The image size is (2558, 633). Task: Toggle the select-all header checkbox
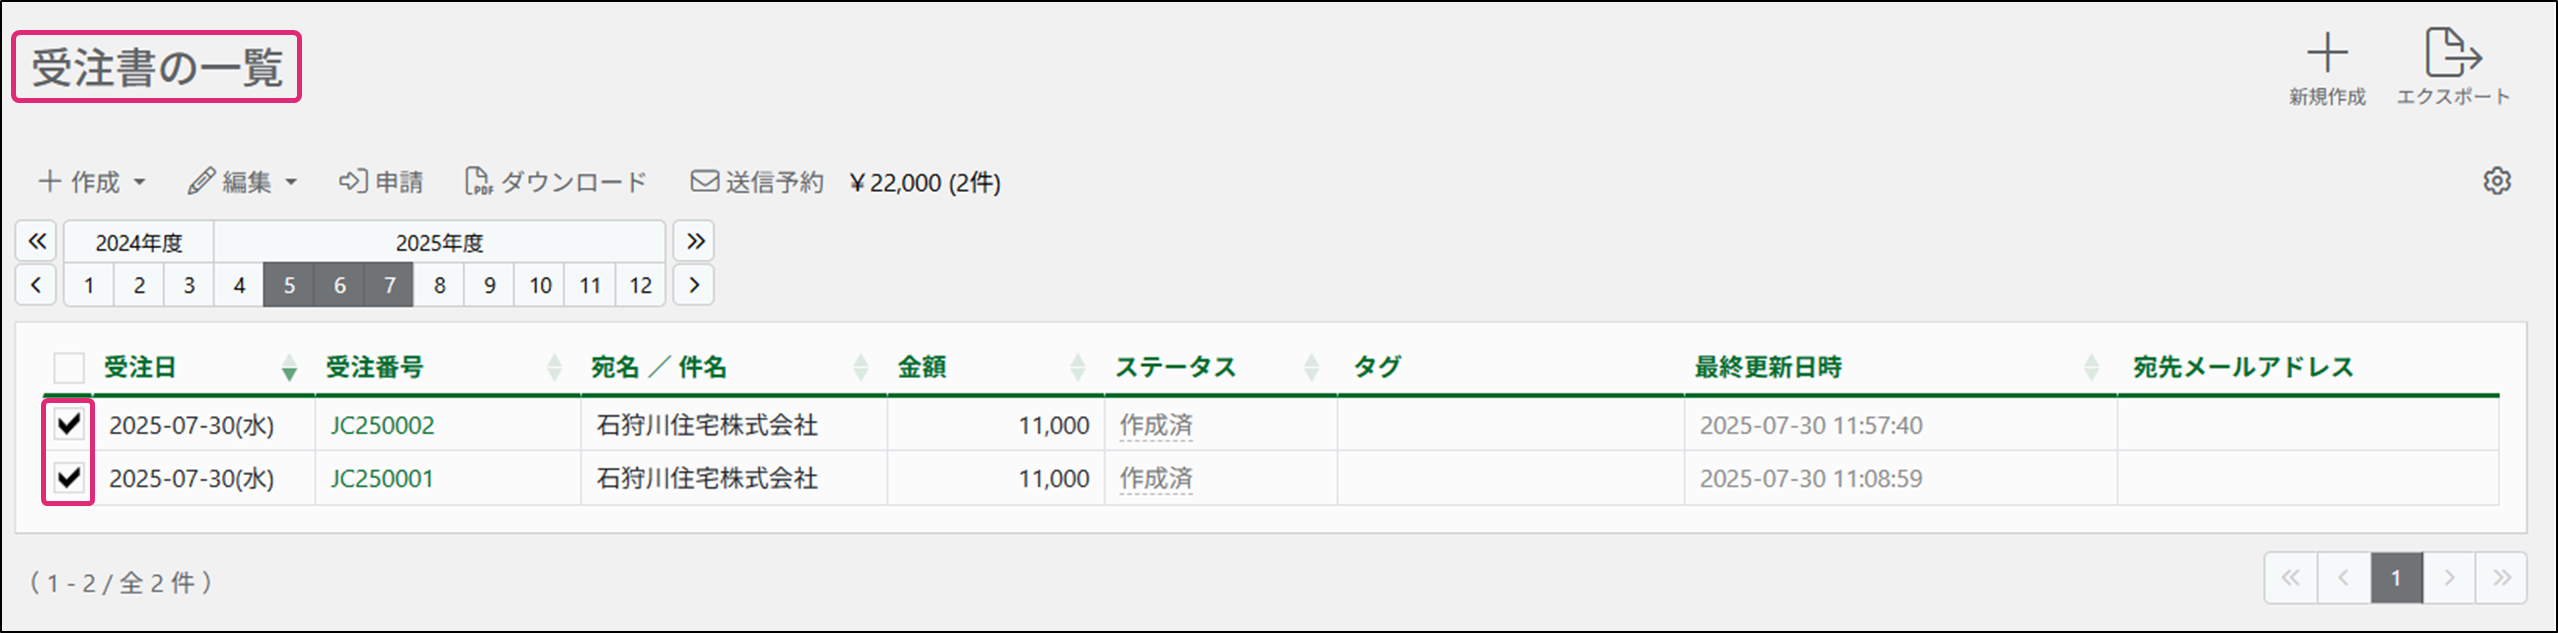tap(69, 368)
